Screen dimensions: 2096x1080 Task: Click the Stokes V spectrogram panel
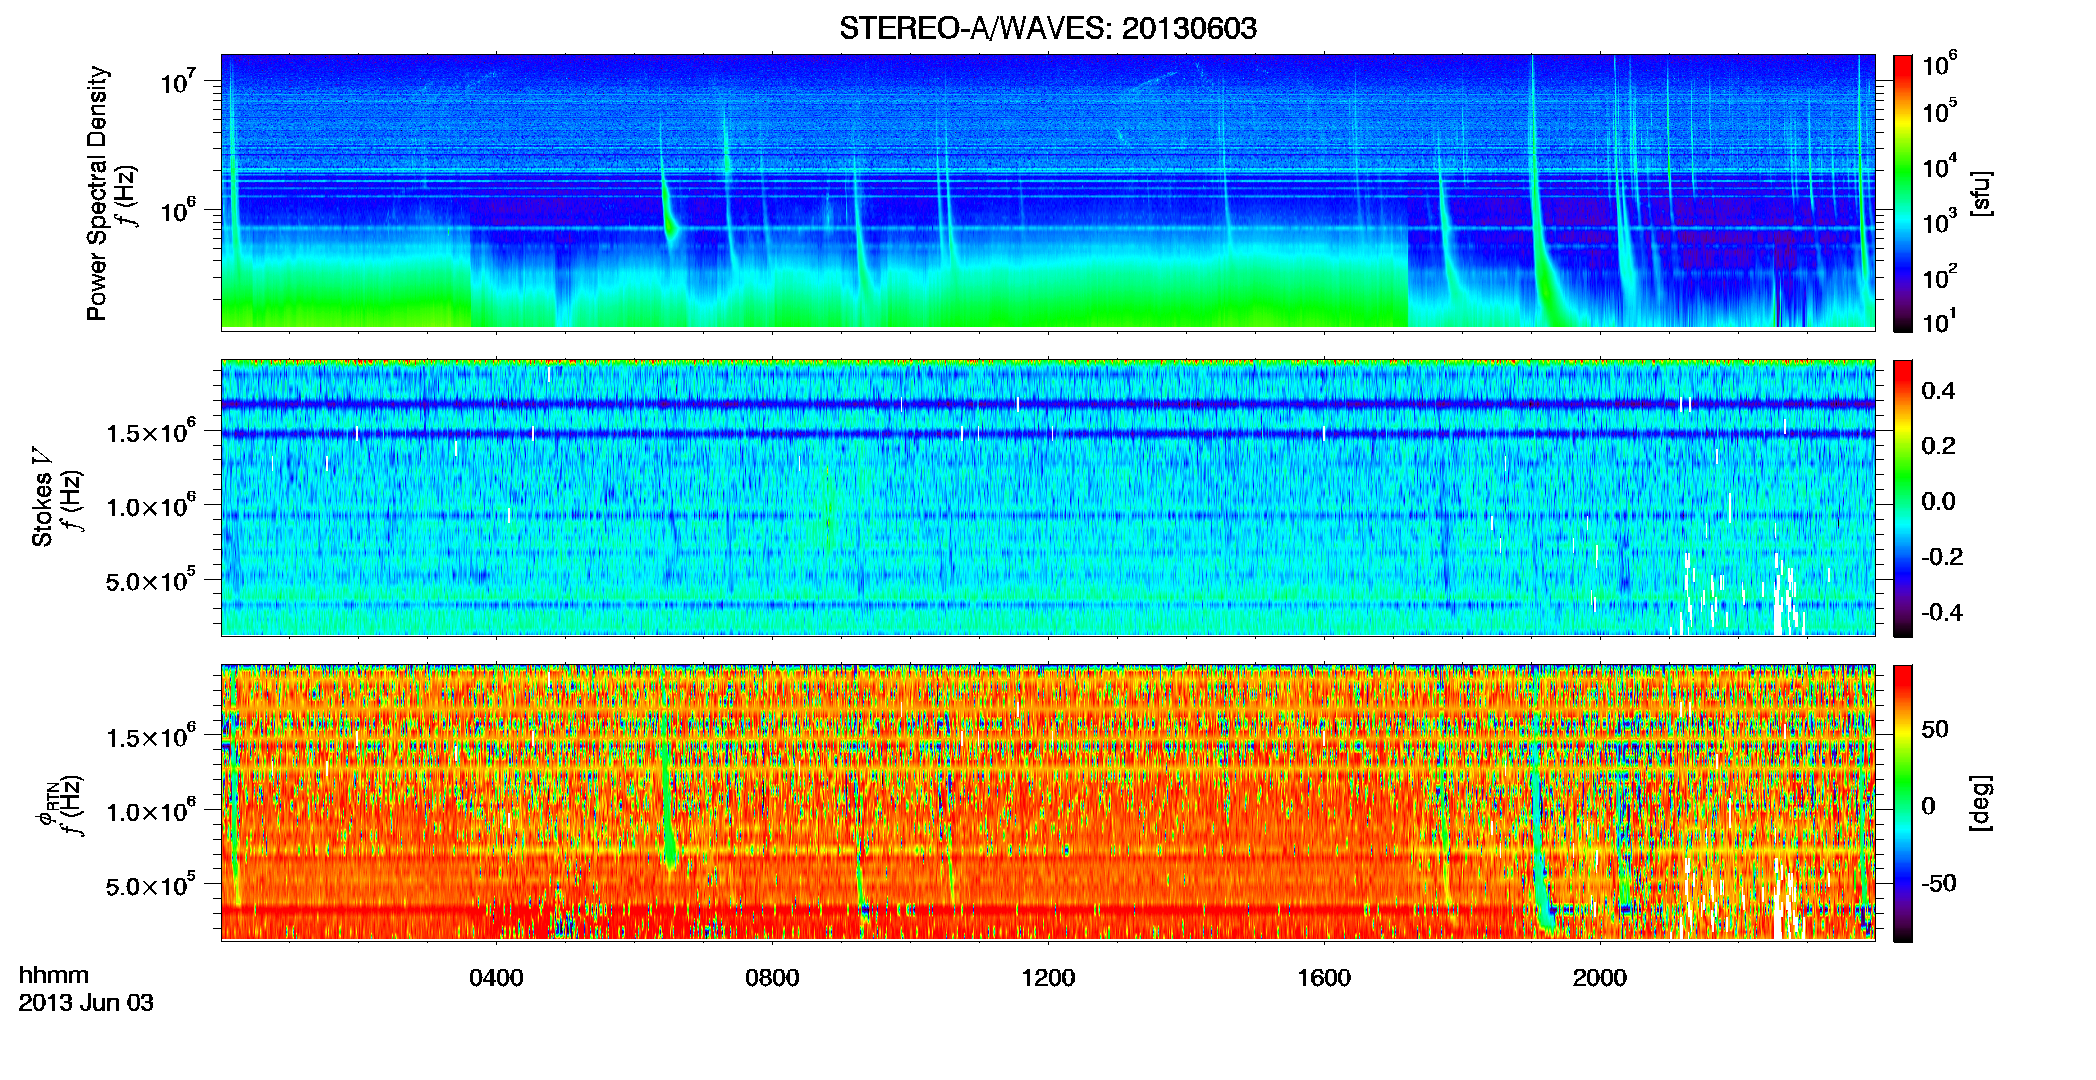click(x=1048, y=498)
